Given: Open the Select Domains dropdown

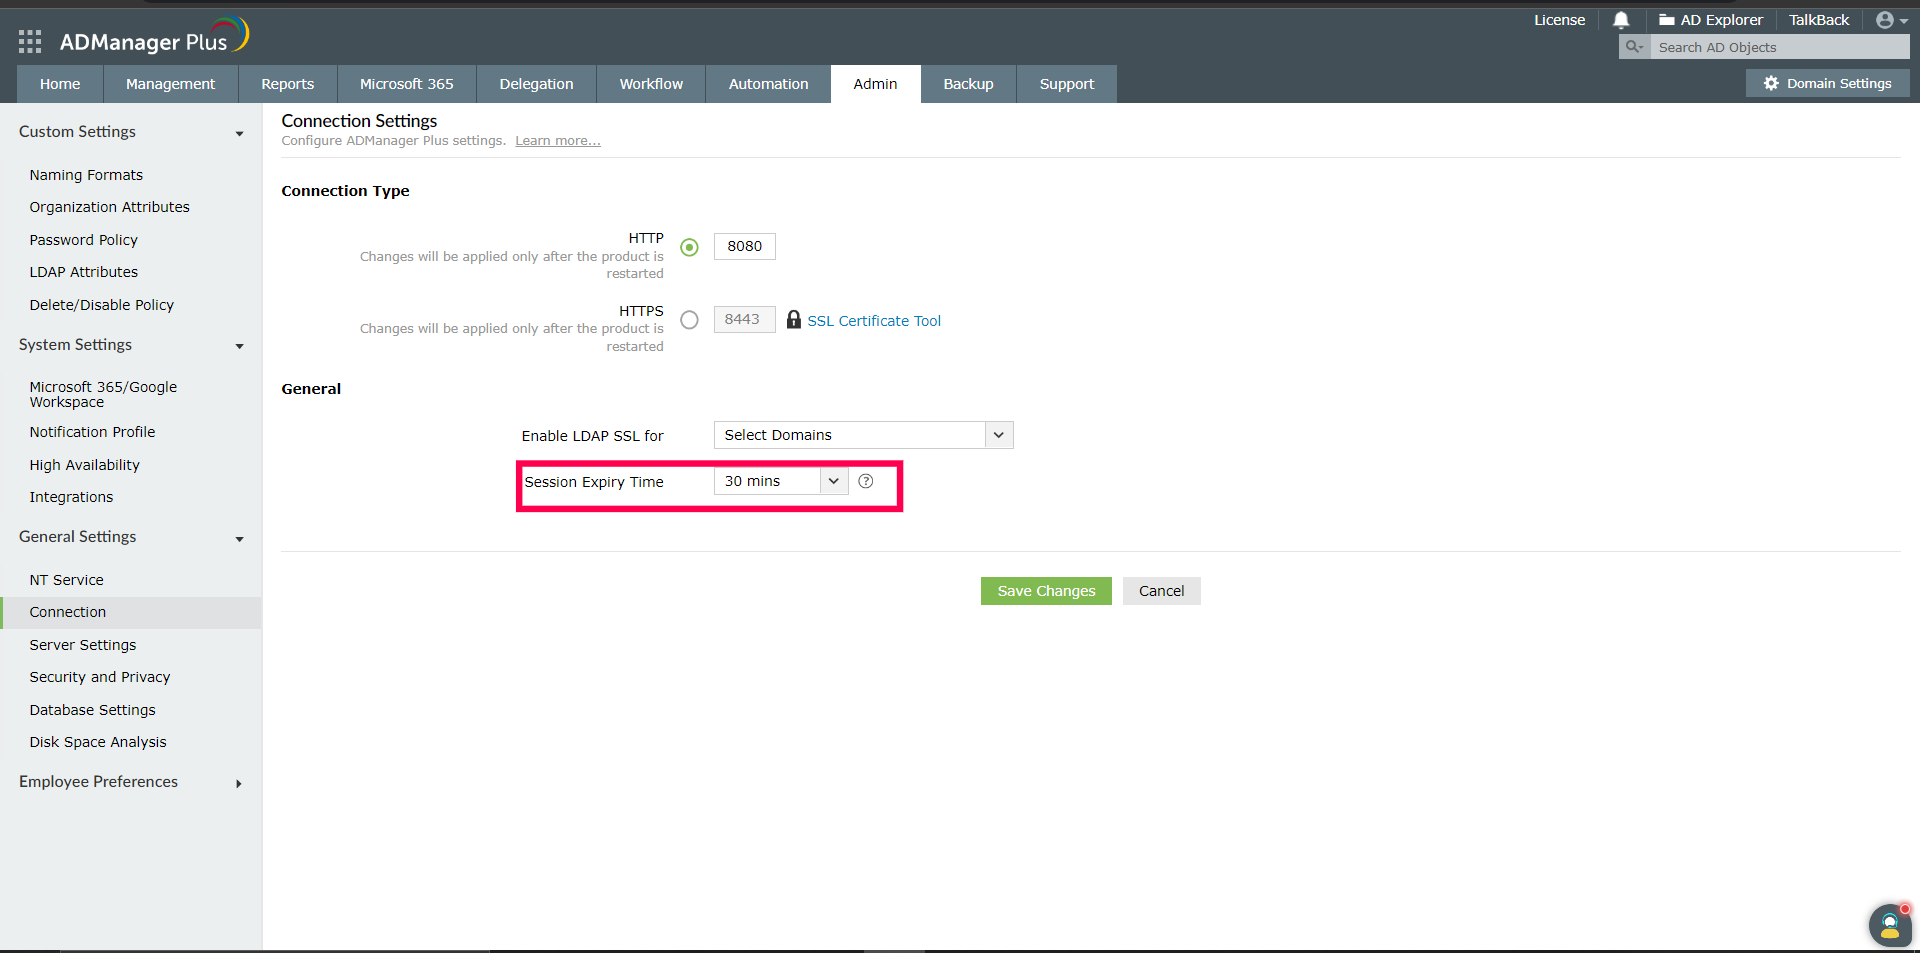Looking at the screenshot, I should click(x=864, y=435).
